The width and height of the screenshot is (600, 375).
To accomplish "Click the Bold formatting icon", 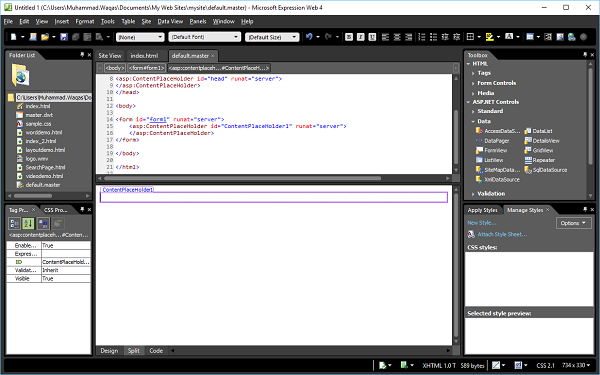I will click(x=349, y=37).
